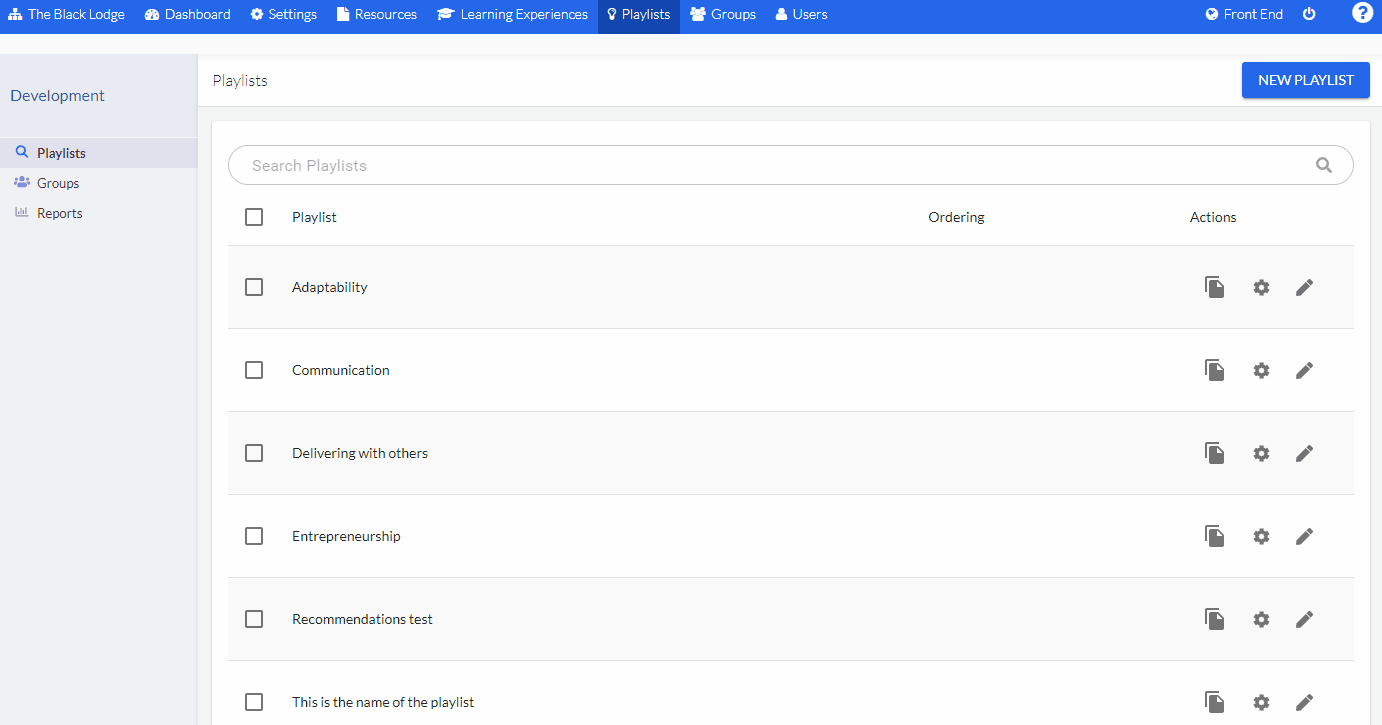Go to the Users section
Viewport: 1382px width, 725px height.
click(x=800, y=14)
